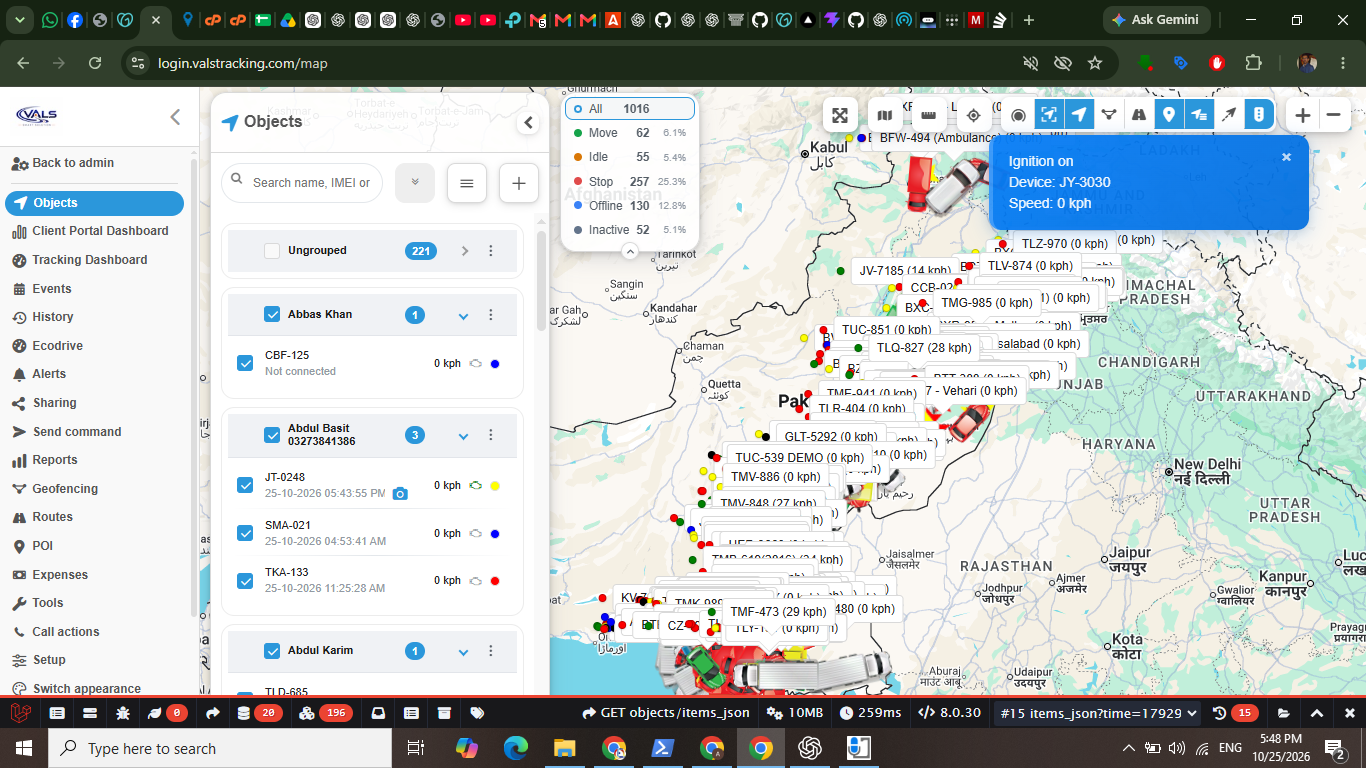Go to Geofencing in sidebar
1366x768 pixels.
tap(65, 489)
